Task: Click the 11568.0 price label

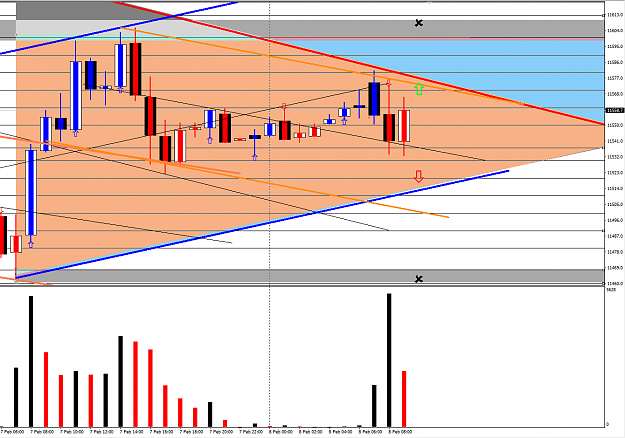Action: [615, 94]
